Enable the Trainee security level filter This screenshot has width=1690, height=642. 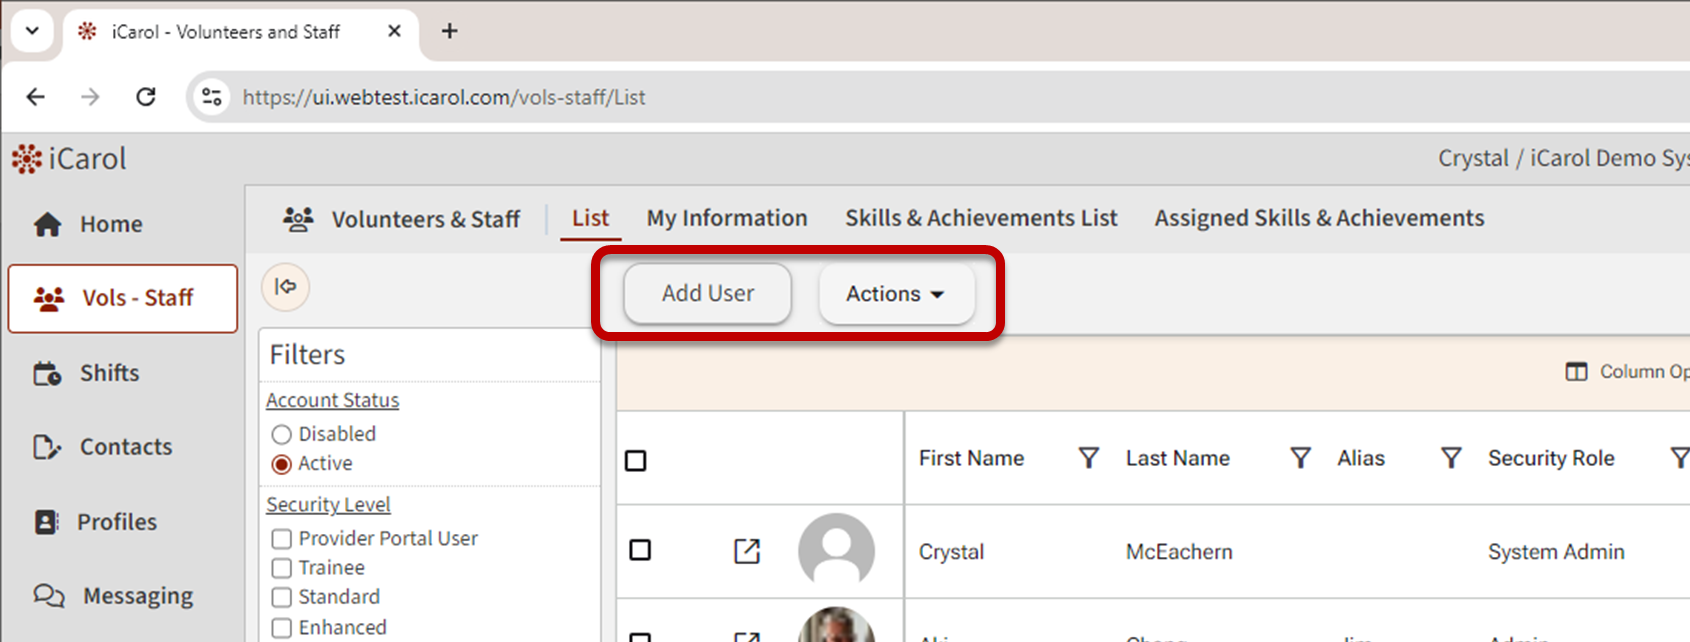click(x=282, y=568)
